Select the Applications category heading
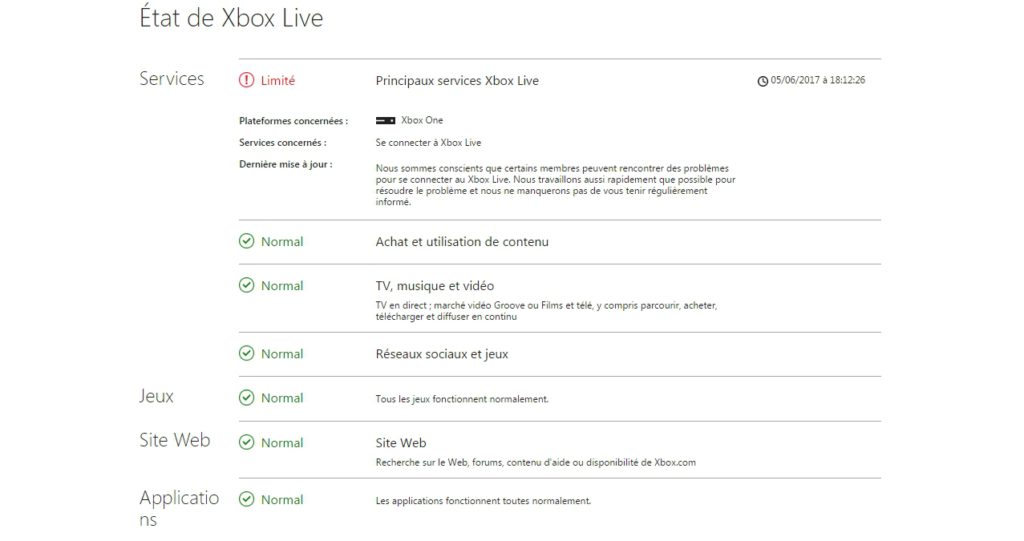Viewport: 1024px width, 541px height. (x=179, y=508)
